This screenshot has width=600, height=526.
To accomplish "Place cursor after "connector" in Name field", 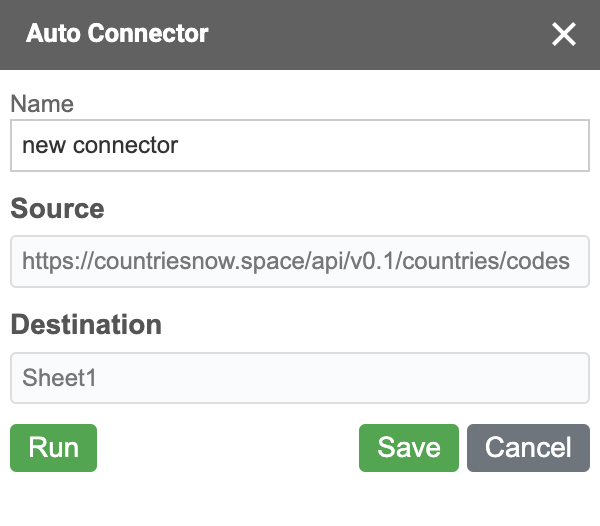I will pos(180,145).
